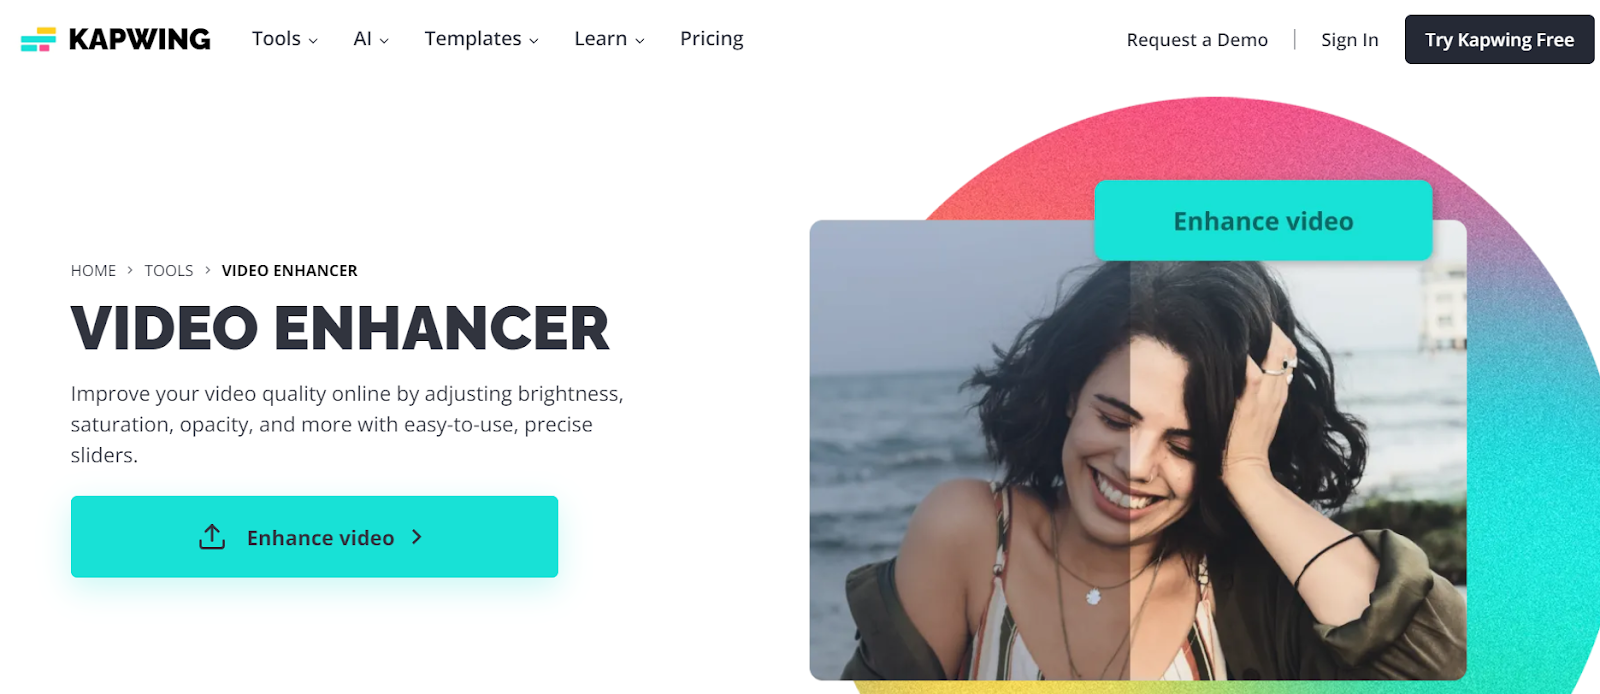The width and height of the screenshot is (1600, 694).
Task: Click the HOME breadcrumb link
Action: [93, 271]
